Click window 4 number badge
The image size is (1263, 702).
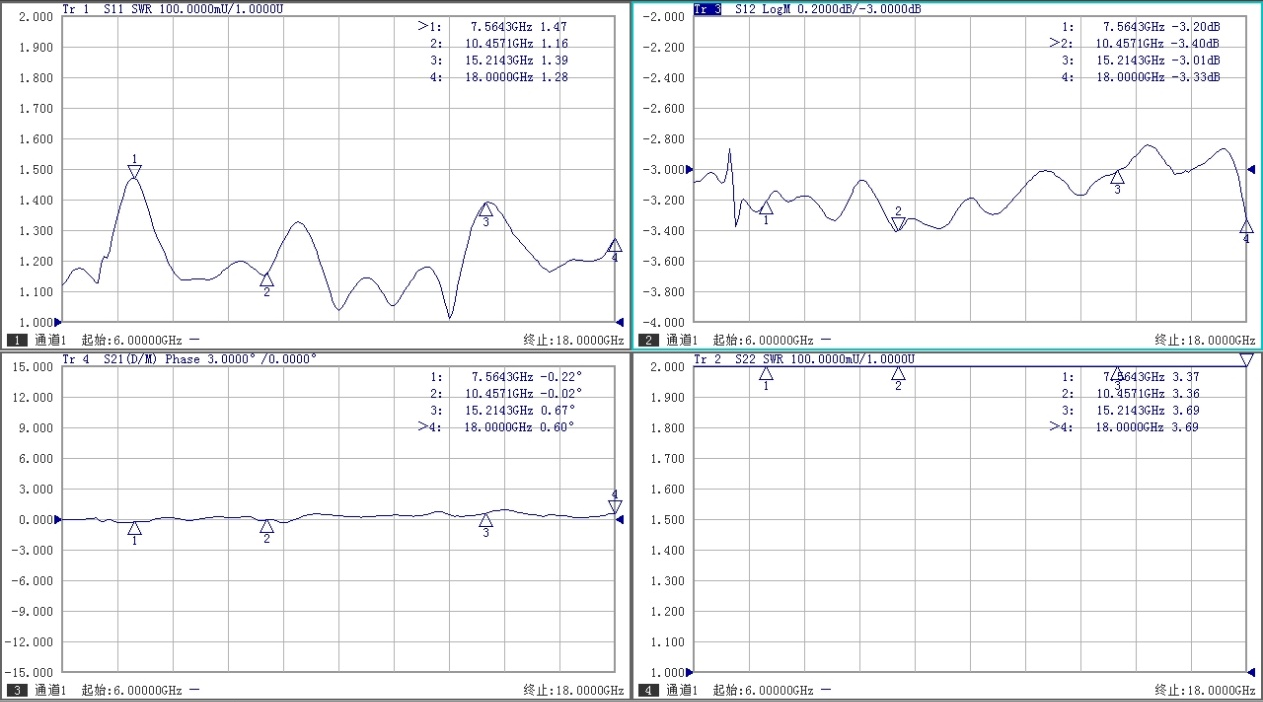[x=649, y=690]
